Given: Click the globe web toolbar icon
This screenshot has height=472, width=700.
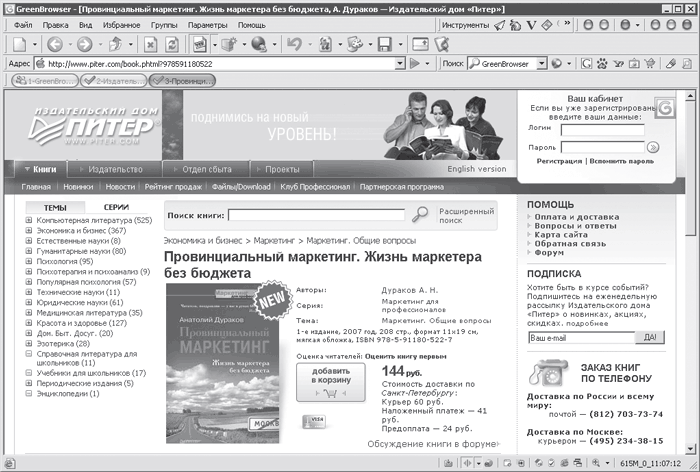Looking at the screenshot, I should [x=259, y=44].
